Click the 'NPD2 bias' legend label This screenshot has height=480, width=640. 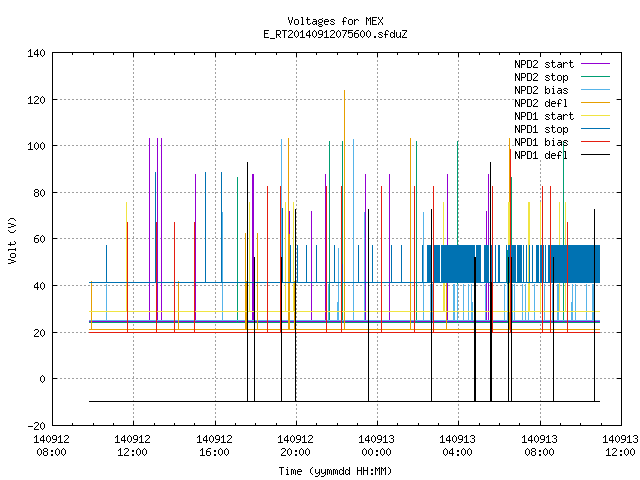[x=541, y=90]
